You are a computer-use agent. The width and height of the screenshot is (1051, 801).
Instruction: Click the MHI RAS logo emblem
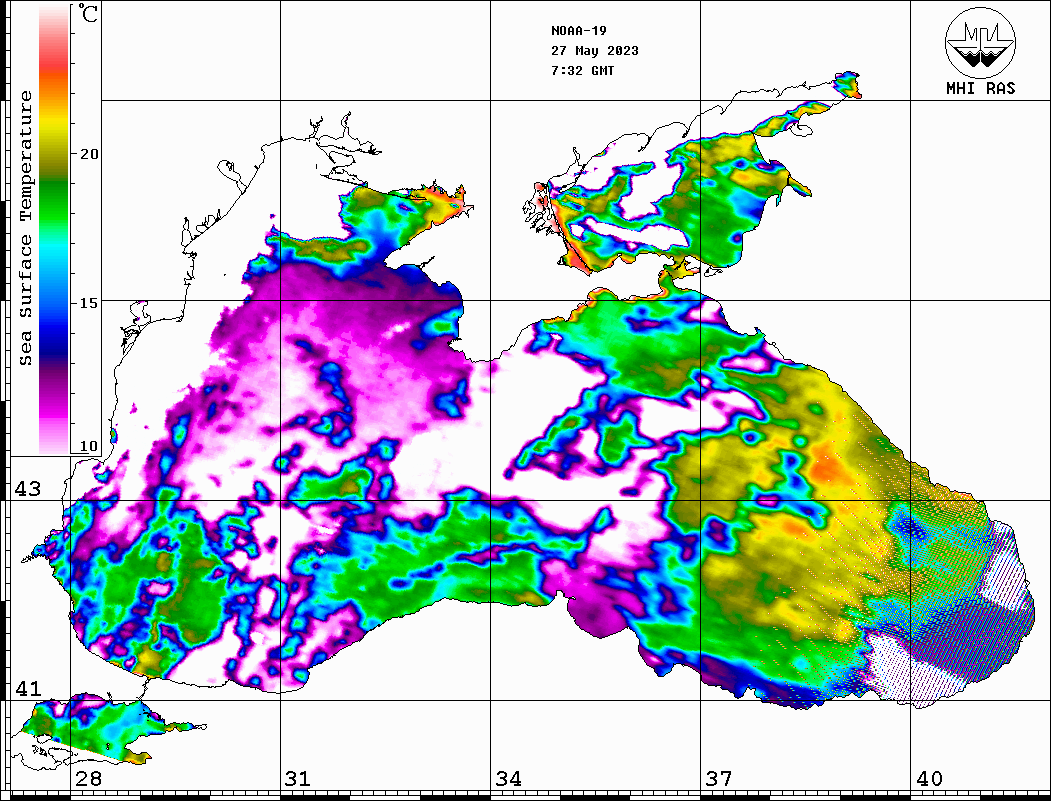(981, 42)
